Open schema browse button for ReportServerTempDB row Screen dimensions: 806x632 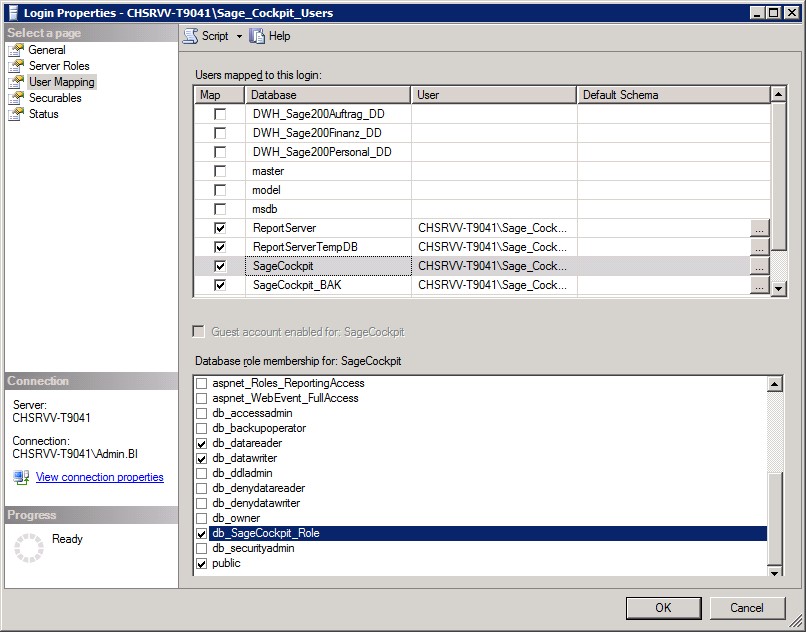760,247
